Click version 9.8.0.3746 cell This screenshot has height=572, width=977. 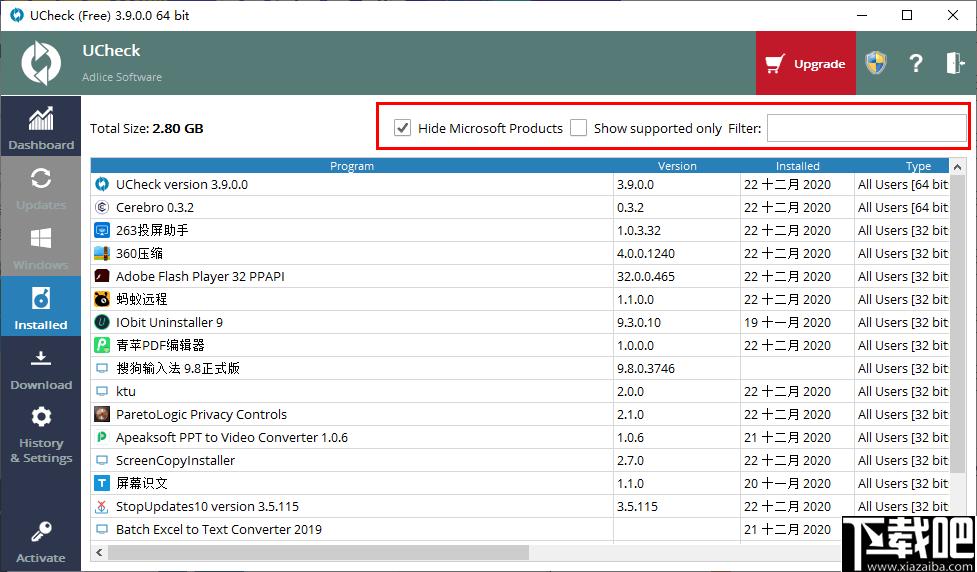[x=646, y=368]
